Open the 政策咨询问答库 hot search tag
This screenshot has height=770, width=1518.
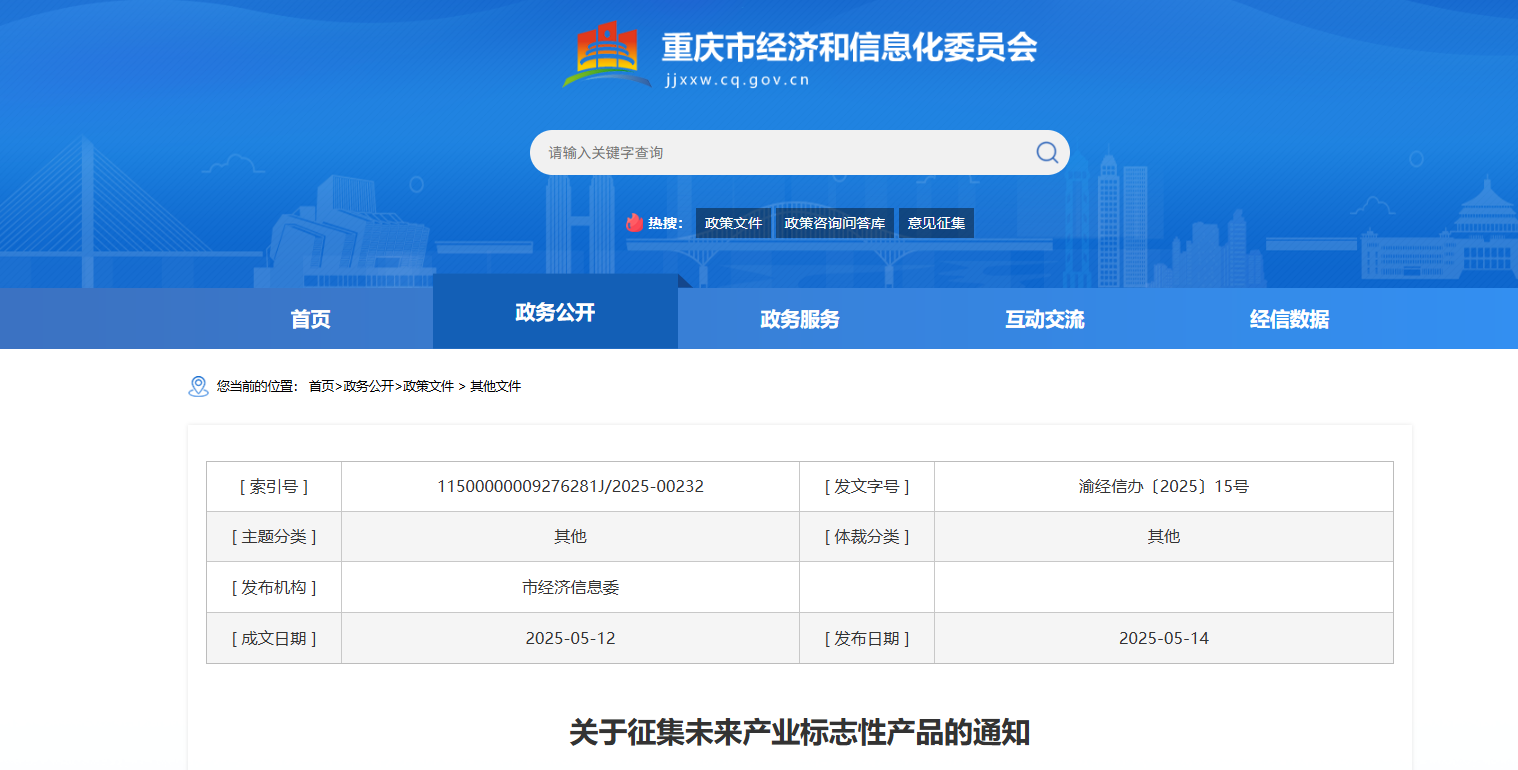pyautogui.click(x=834, y=223)
